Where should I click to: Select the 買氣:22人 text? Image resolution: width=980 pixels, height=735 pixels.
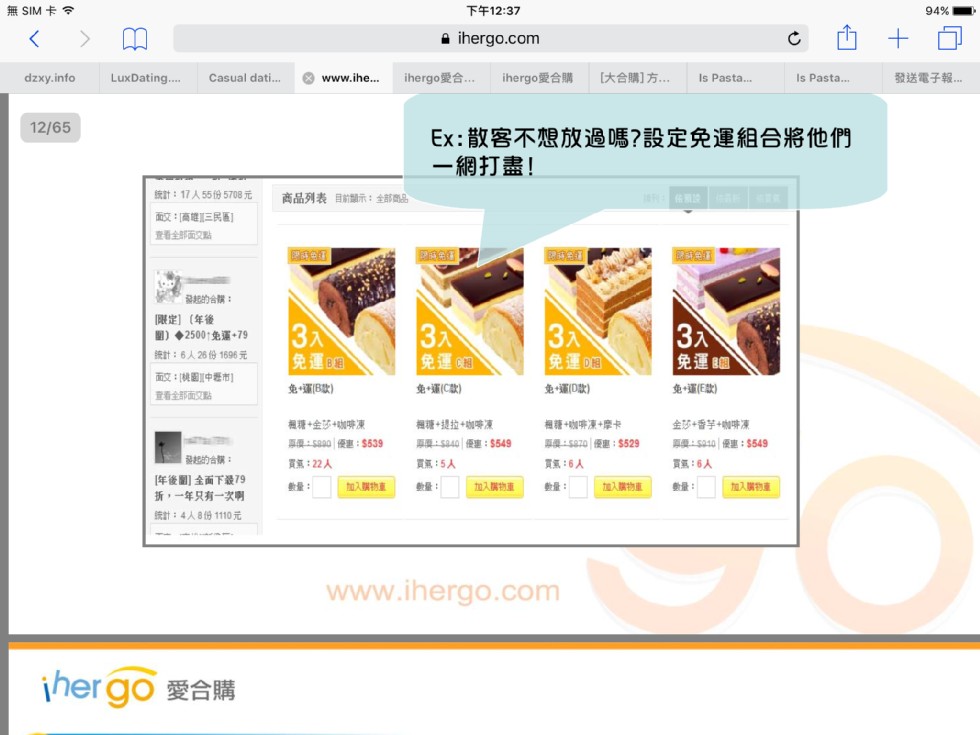[309, 464]
